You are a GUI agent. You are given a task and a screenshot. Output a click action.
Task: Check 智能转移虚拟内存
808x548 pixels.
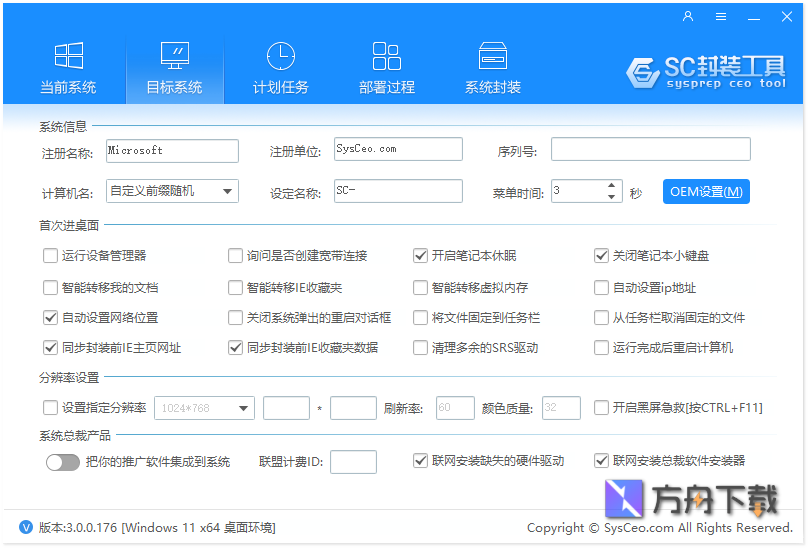(420, 288)
